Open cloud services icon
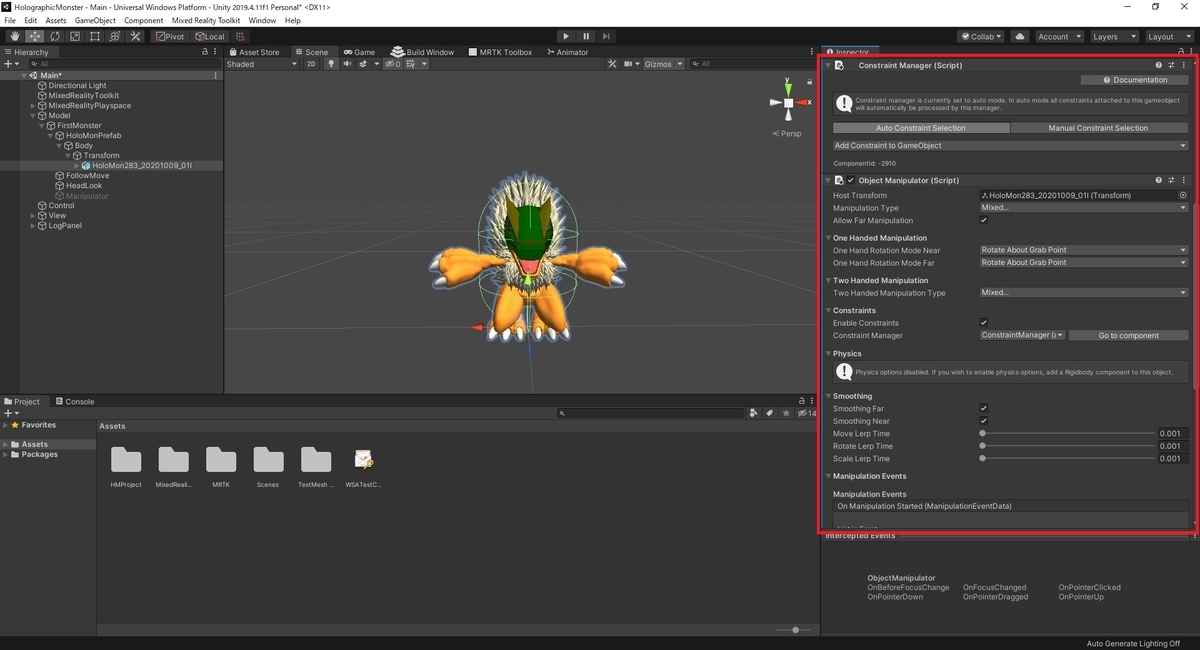Screen dimensions: 1200x650 1020,36
